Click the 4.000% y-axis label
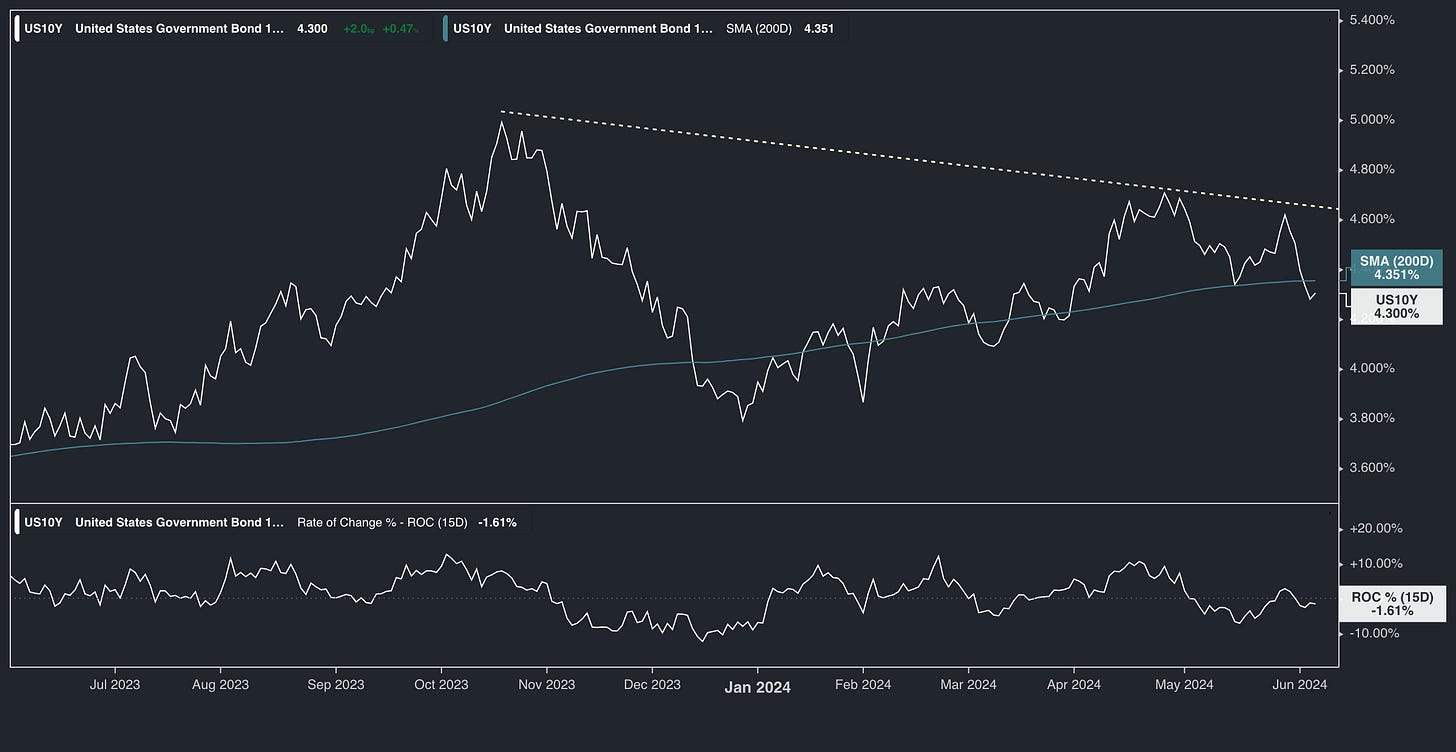 click(x=1372, y=368)
